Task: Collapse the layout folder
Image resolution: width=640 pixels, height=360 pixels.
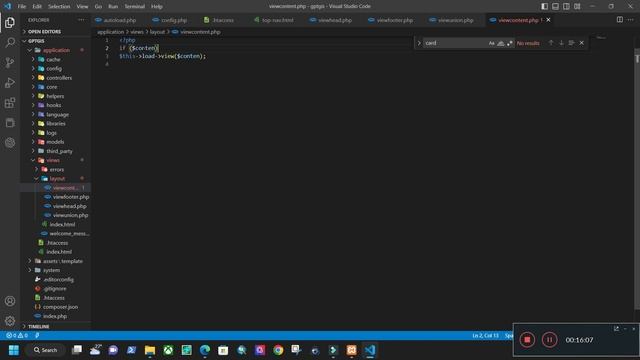Action: click(56, 178)
